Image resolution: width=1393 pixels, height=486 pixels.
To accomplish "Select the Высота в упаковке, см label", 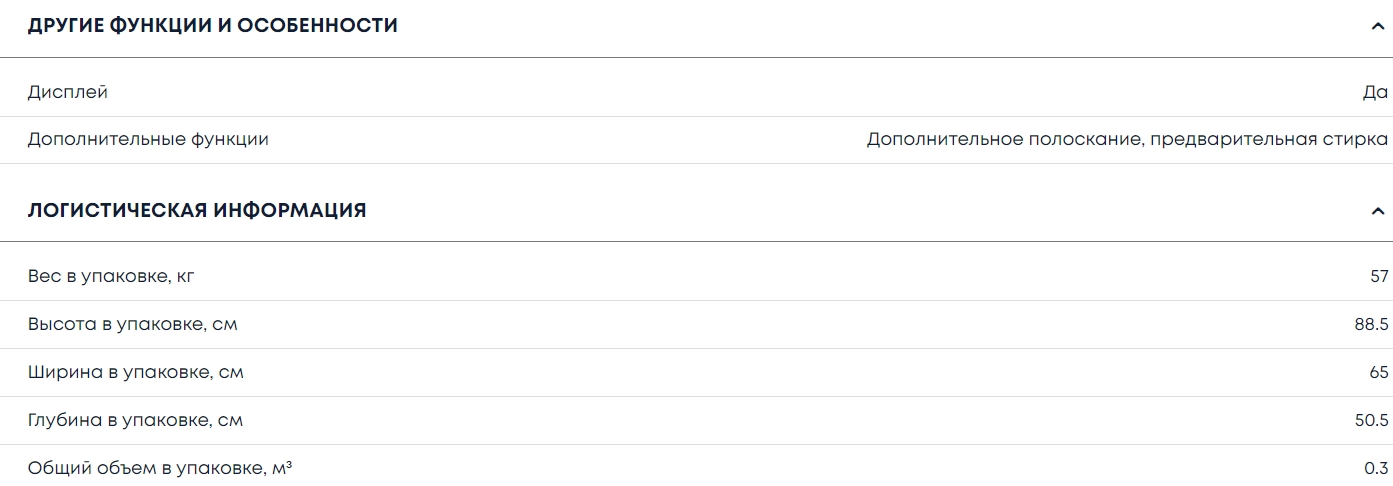I will pyautogui.click(x=133, y=324).
